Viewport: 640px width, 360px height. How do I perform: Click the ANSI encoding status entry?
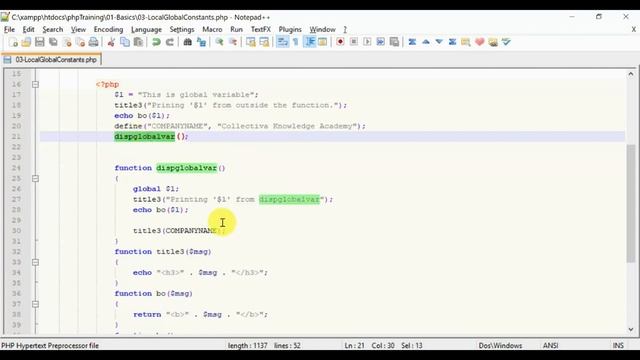(x=550, y=346)
